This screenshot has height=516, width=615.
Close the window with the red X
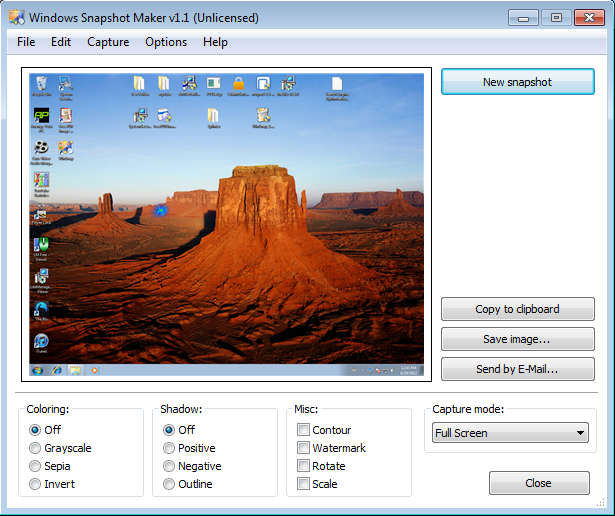589,18
